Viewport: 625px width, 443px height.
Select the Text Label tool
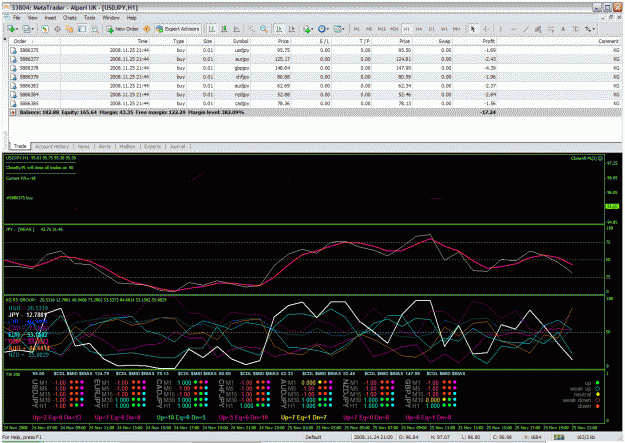tap(575, 29)
